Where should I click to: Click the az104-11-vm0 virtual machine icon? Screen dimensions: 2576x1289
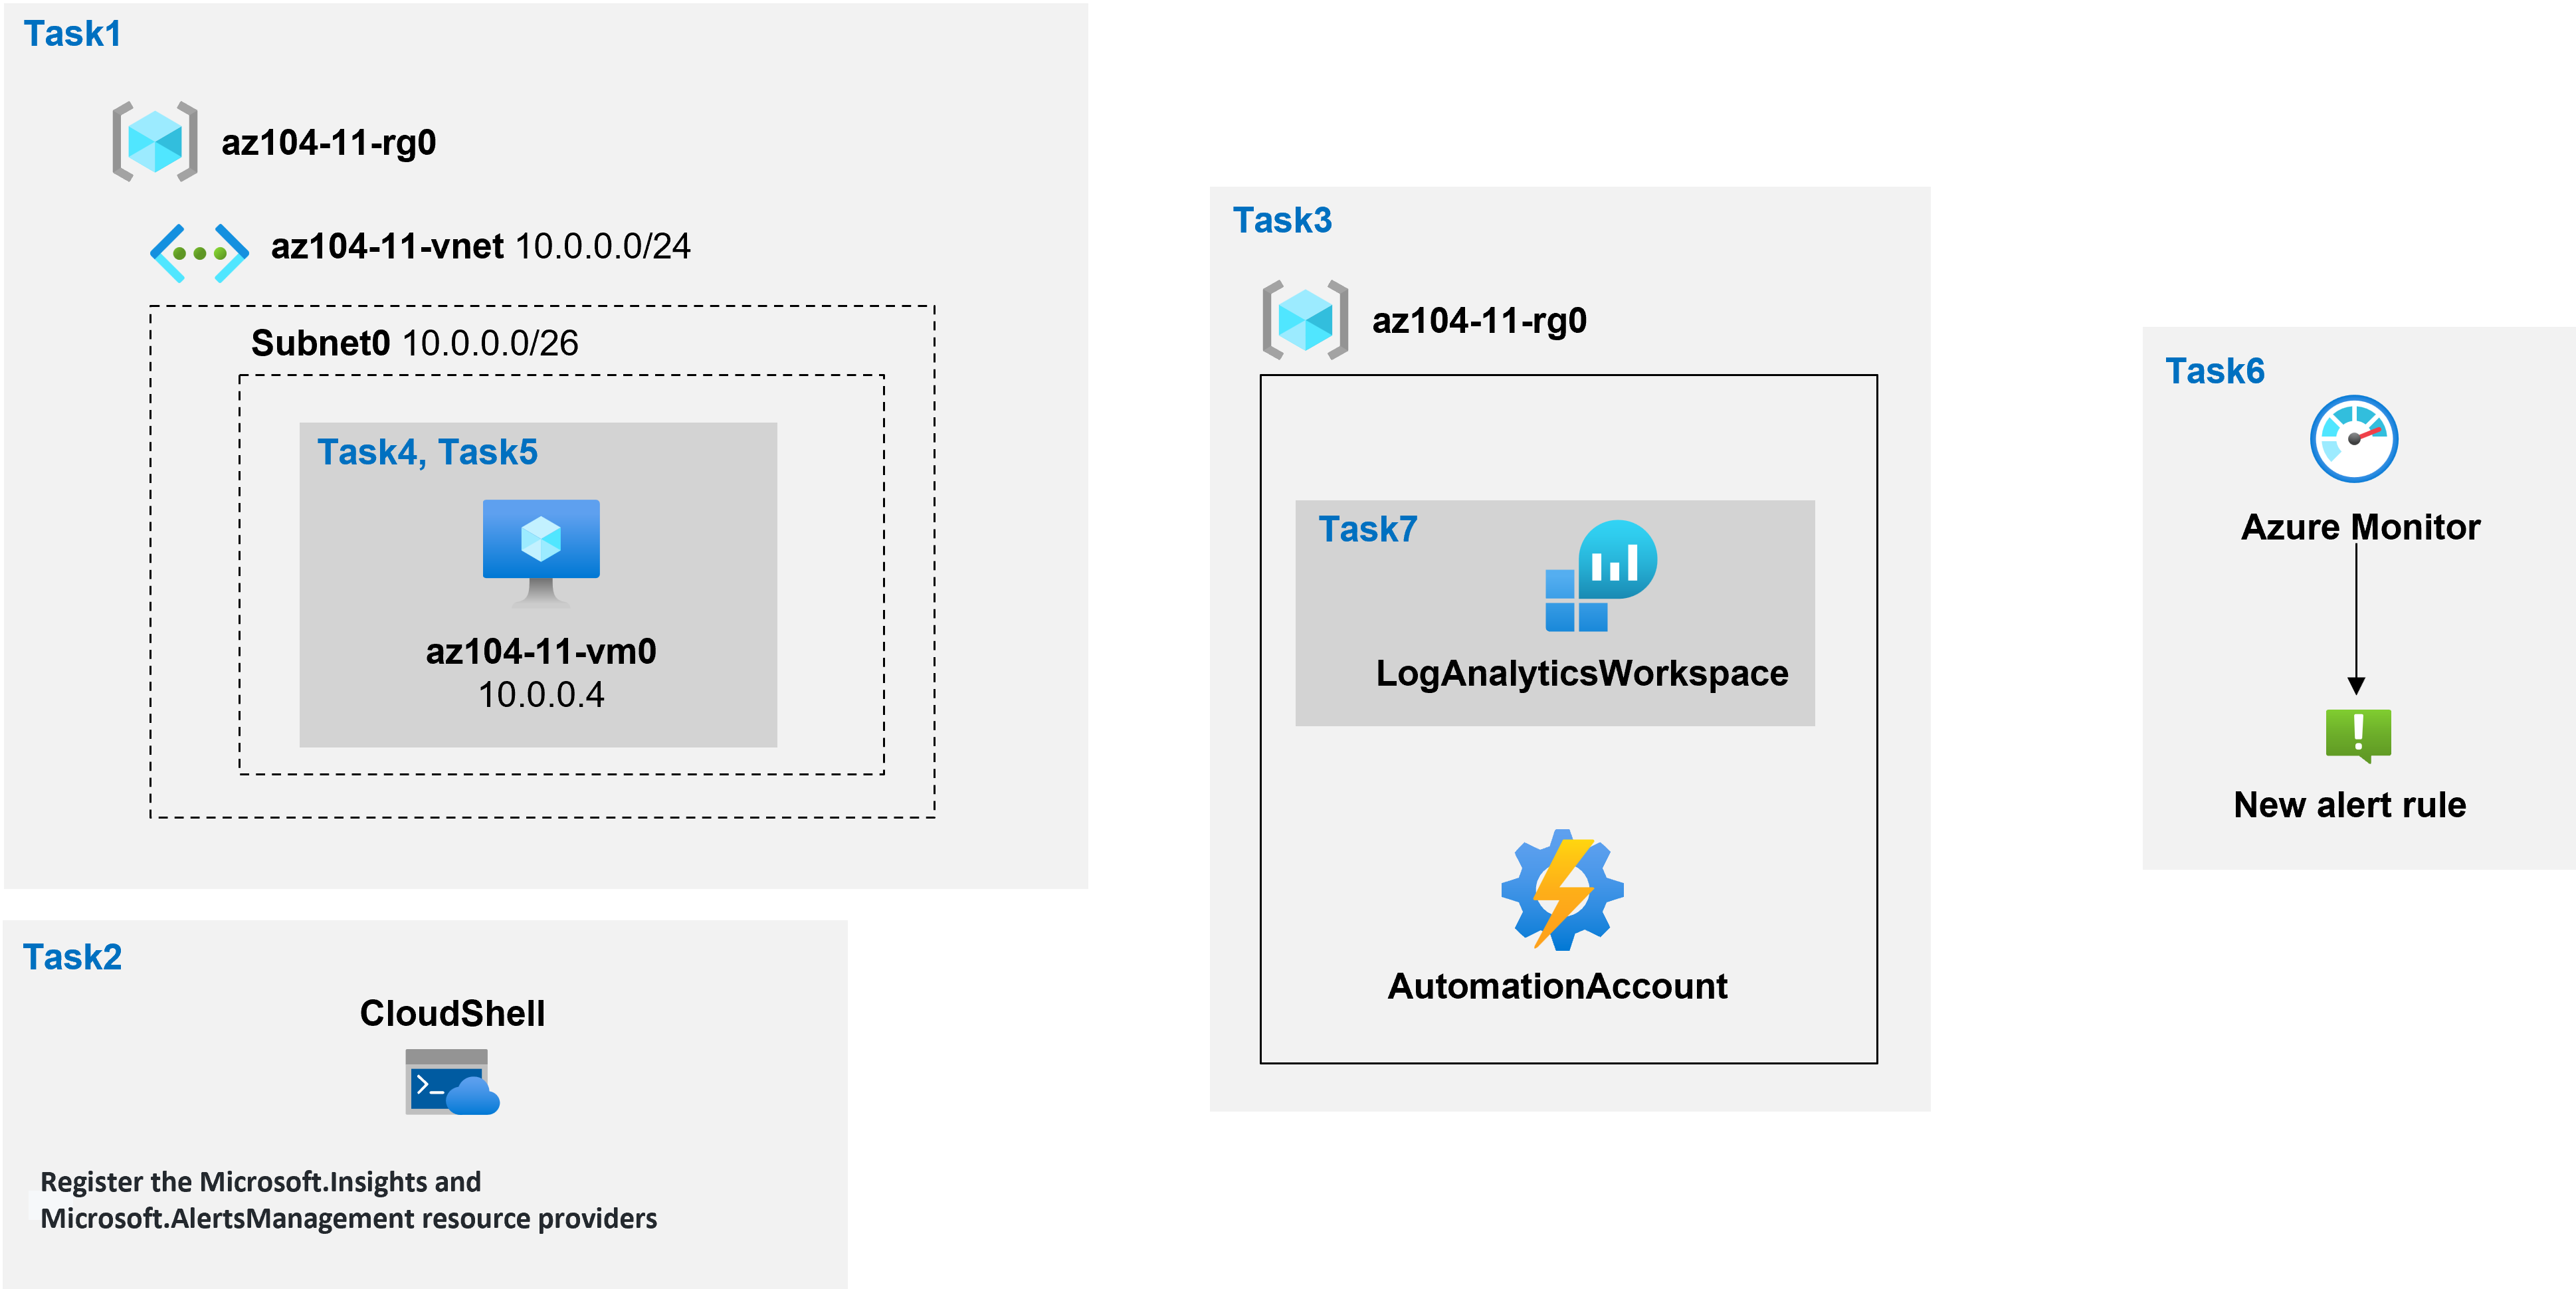542,544
